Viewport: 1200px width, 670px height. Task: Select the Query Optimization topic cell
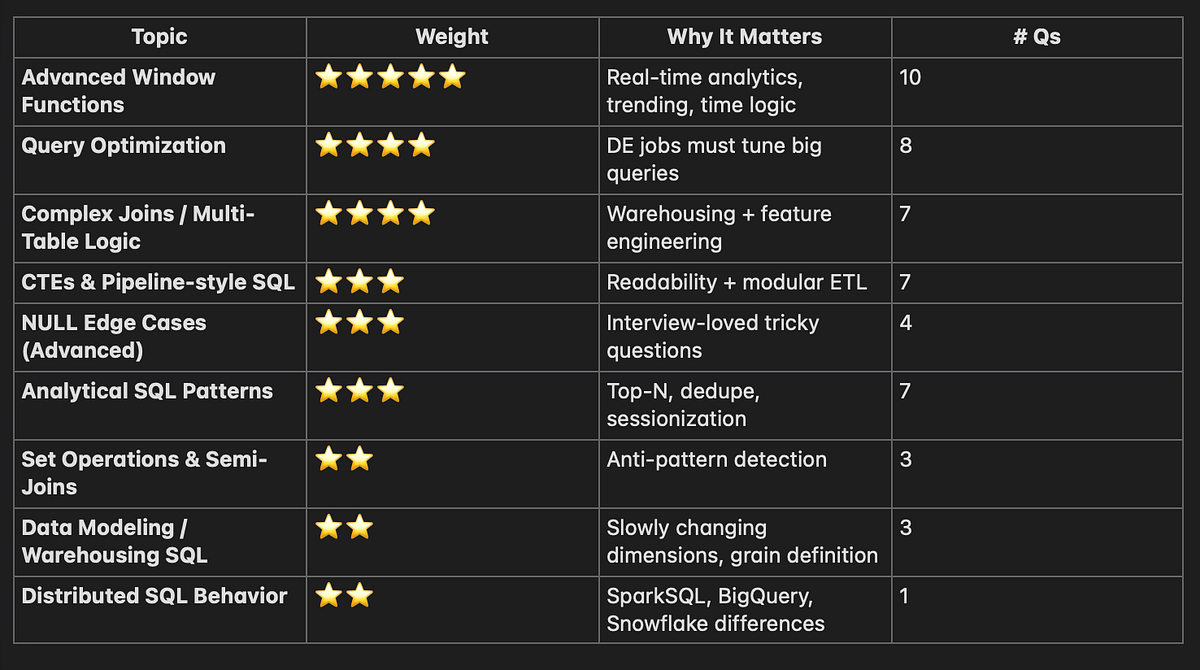point(160,159)
